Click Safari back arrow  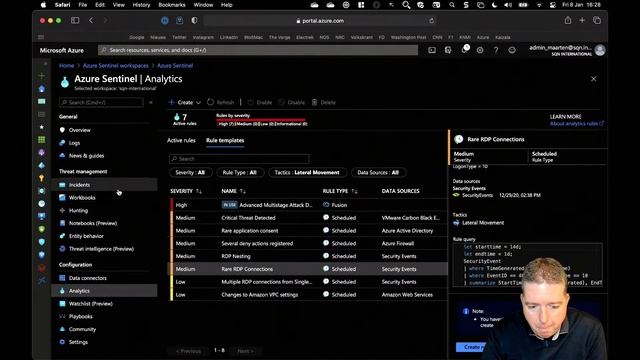[x=91, y=20]
